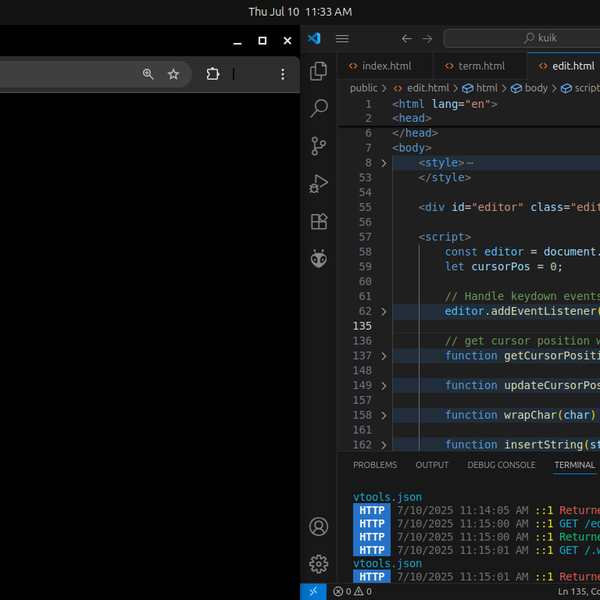Click the '</style>' line at 53

444,178
